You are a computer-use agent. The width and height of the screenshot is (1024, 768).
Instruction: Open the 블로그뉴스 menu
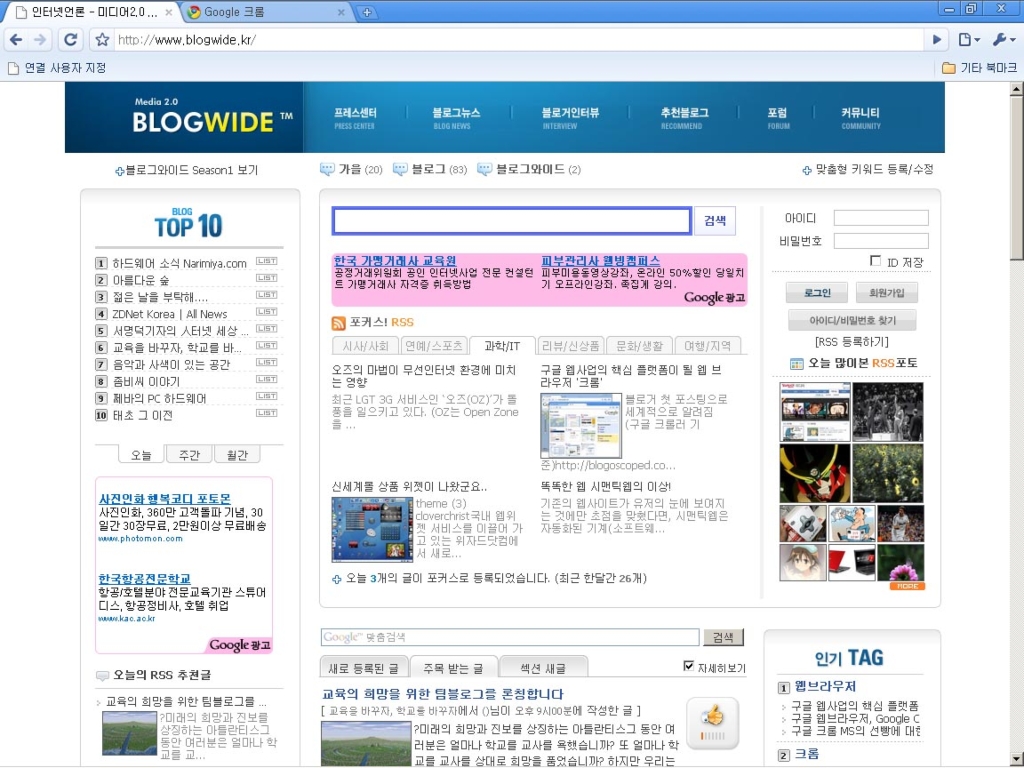pyautogui.click(x=456, y=118)
